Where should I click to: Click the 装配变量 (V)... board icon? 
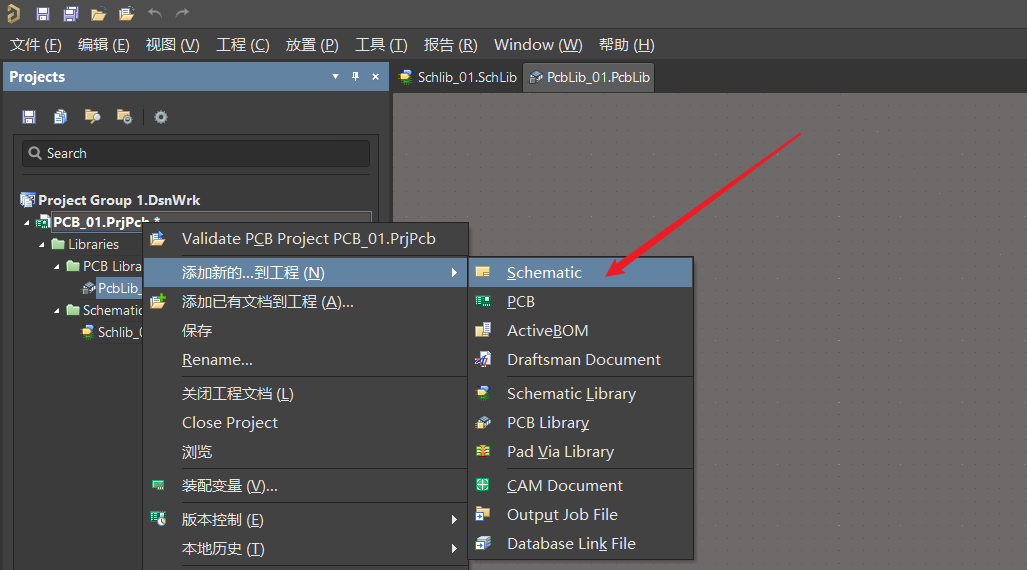click(x=158, y=485)
